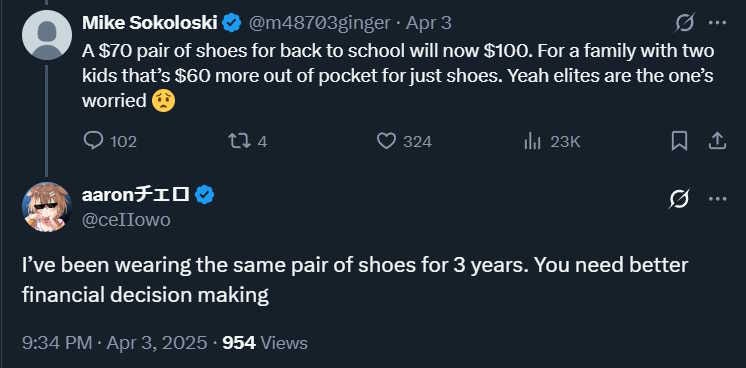Open the more options menu on Mike's tweet
The image size is (746, 368).
(717, 22)
